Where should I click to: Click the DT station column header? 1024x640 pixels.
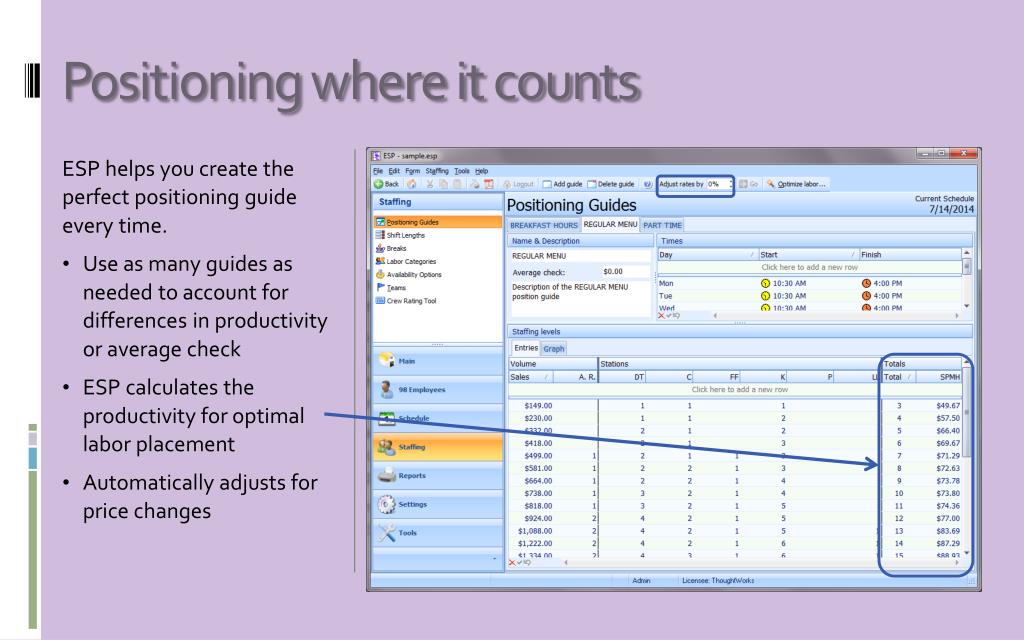tap(622, 377)
